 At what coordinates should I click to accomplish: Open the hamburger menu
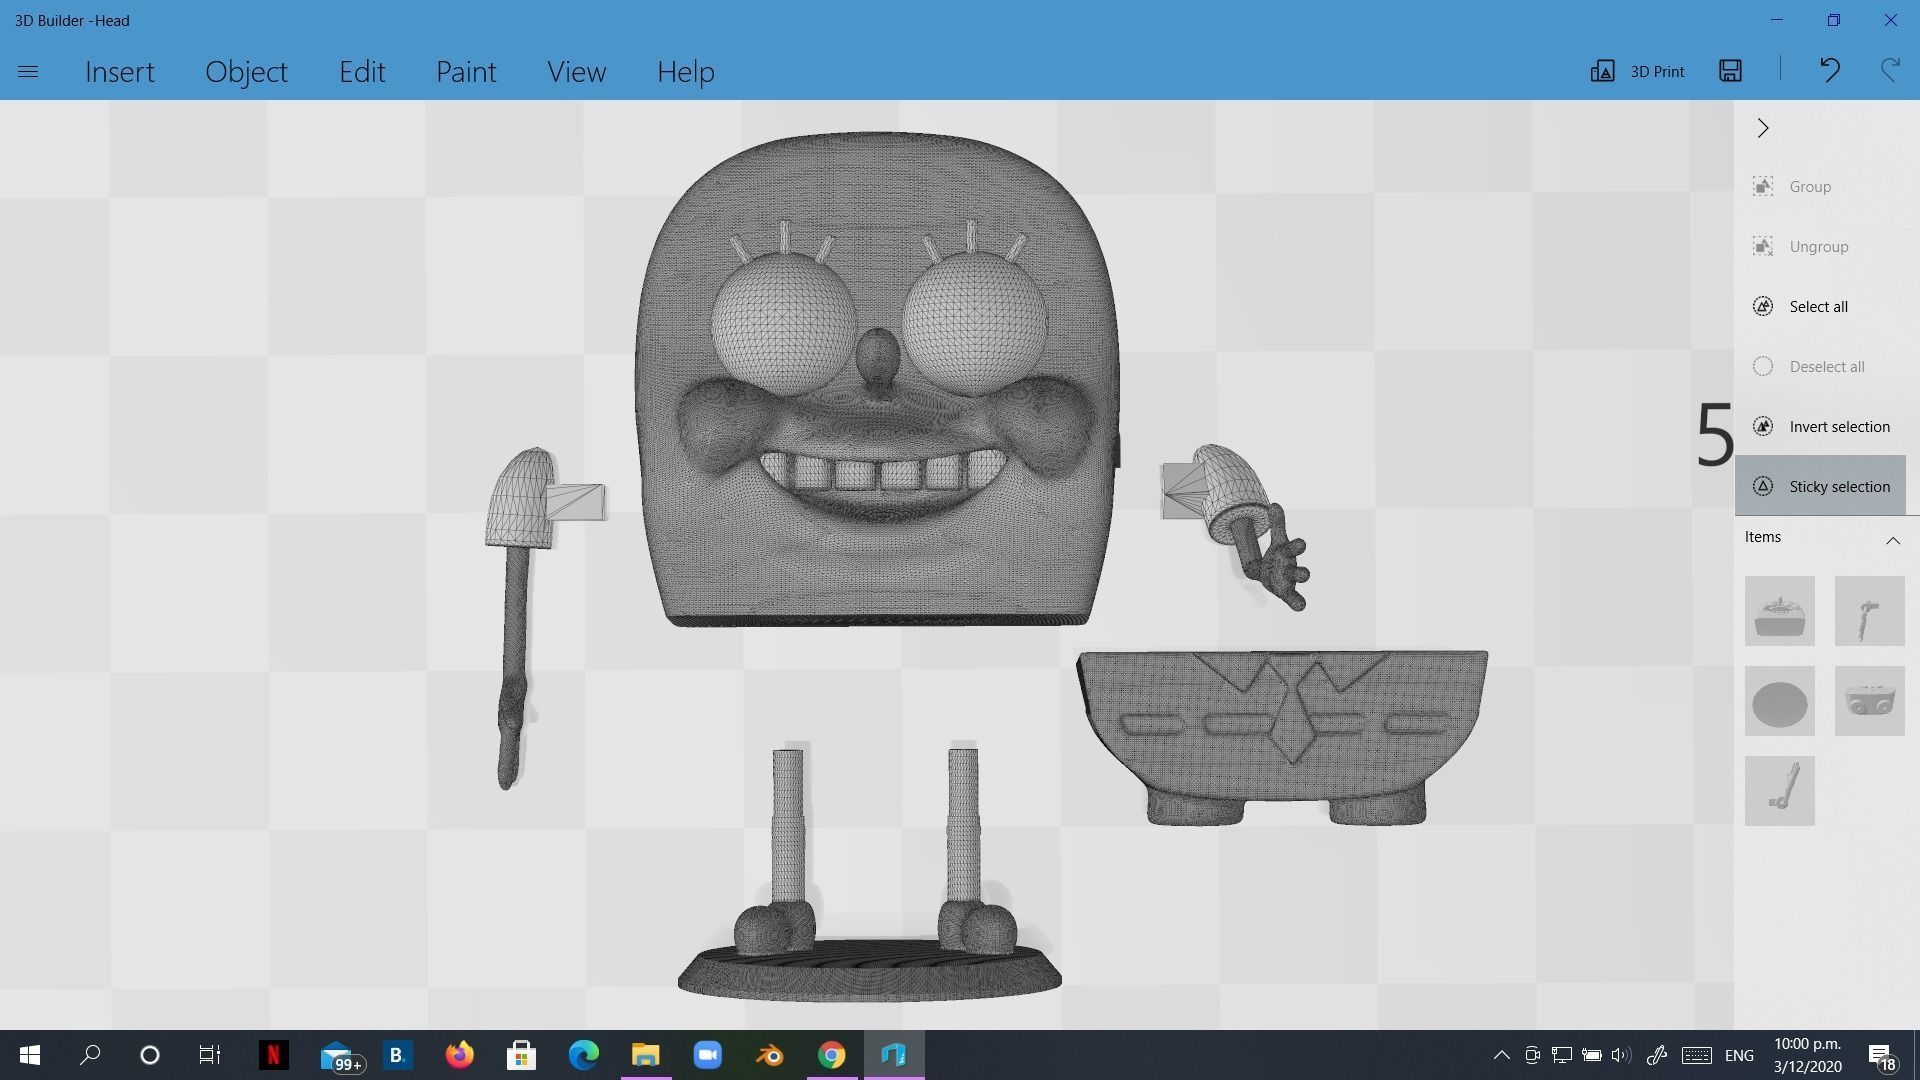coord(28,72)
